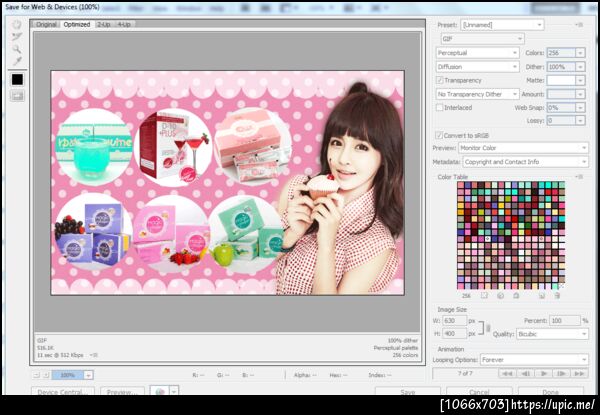Open the Preview Monitor Color dropdown
This screenshot has height=415, width=600.
pyautogui.click(x=523, y=148)
